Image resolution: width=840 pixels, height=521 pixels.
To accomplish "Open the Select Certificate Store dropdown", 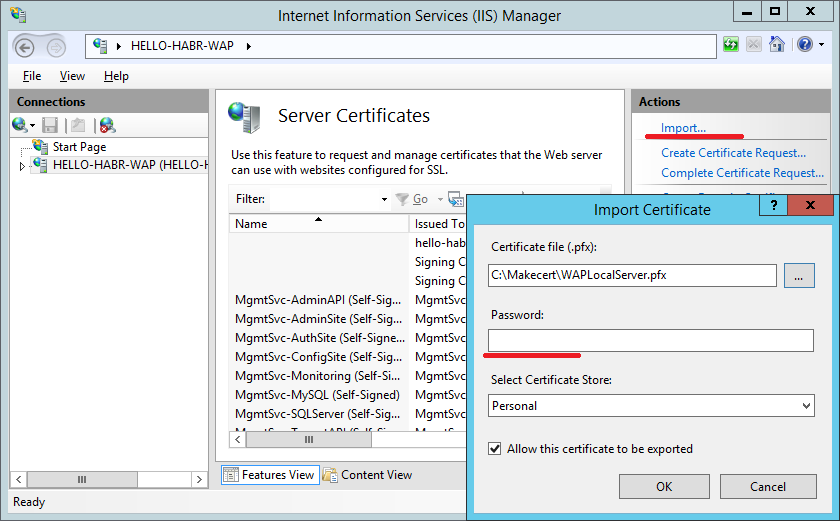I will point(806,406).
